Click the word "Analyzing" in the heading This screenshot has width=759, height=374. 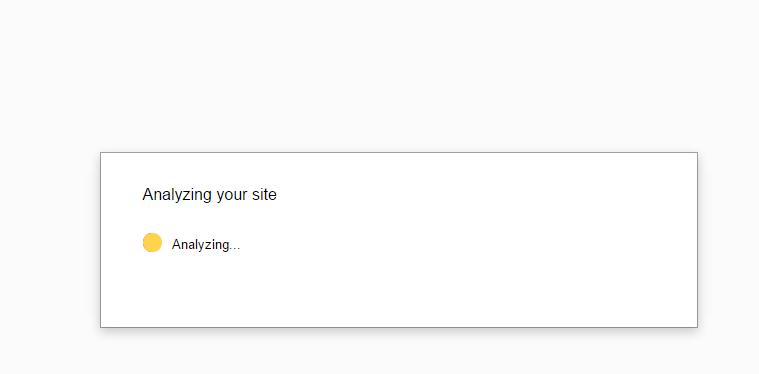click(177, 195)
